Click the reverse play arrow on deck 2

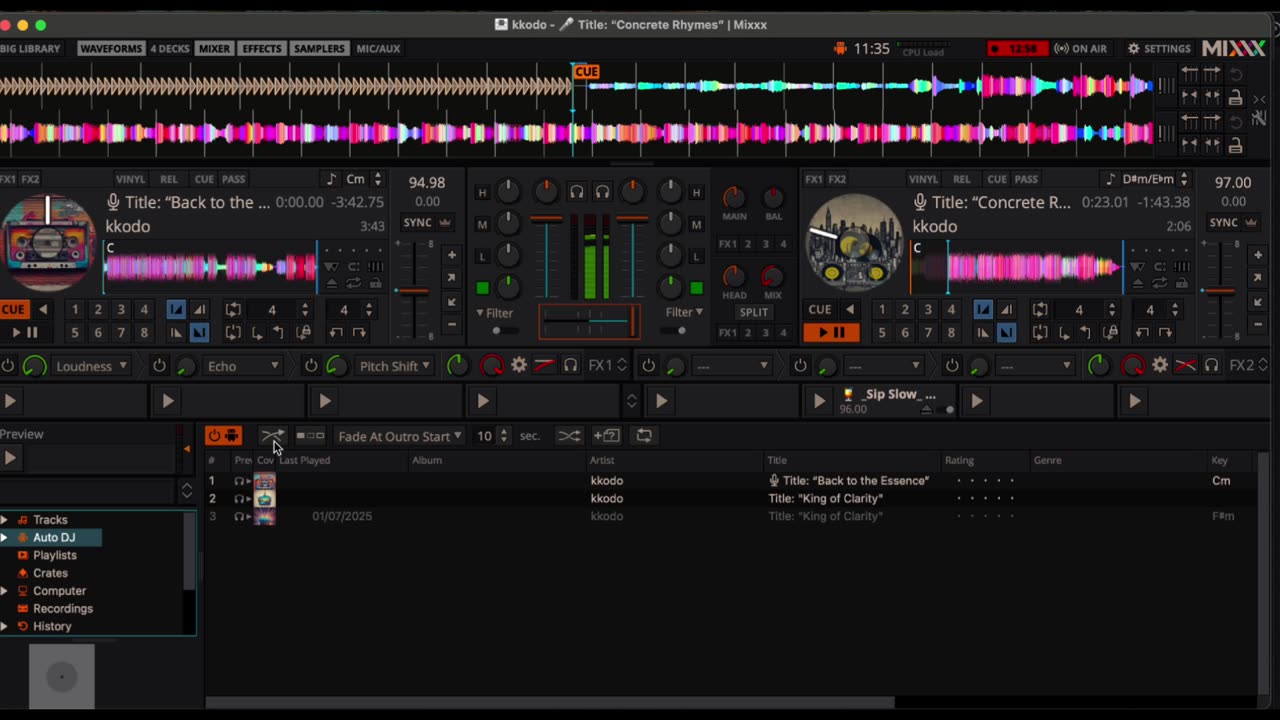click(849, 310)
